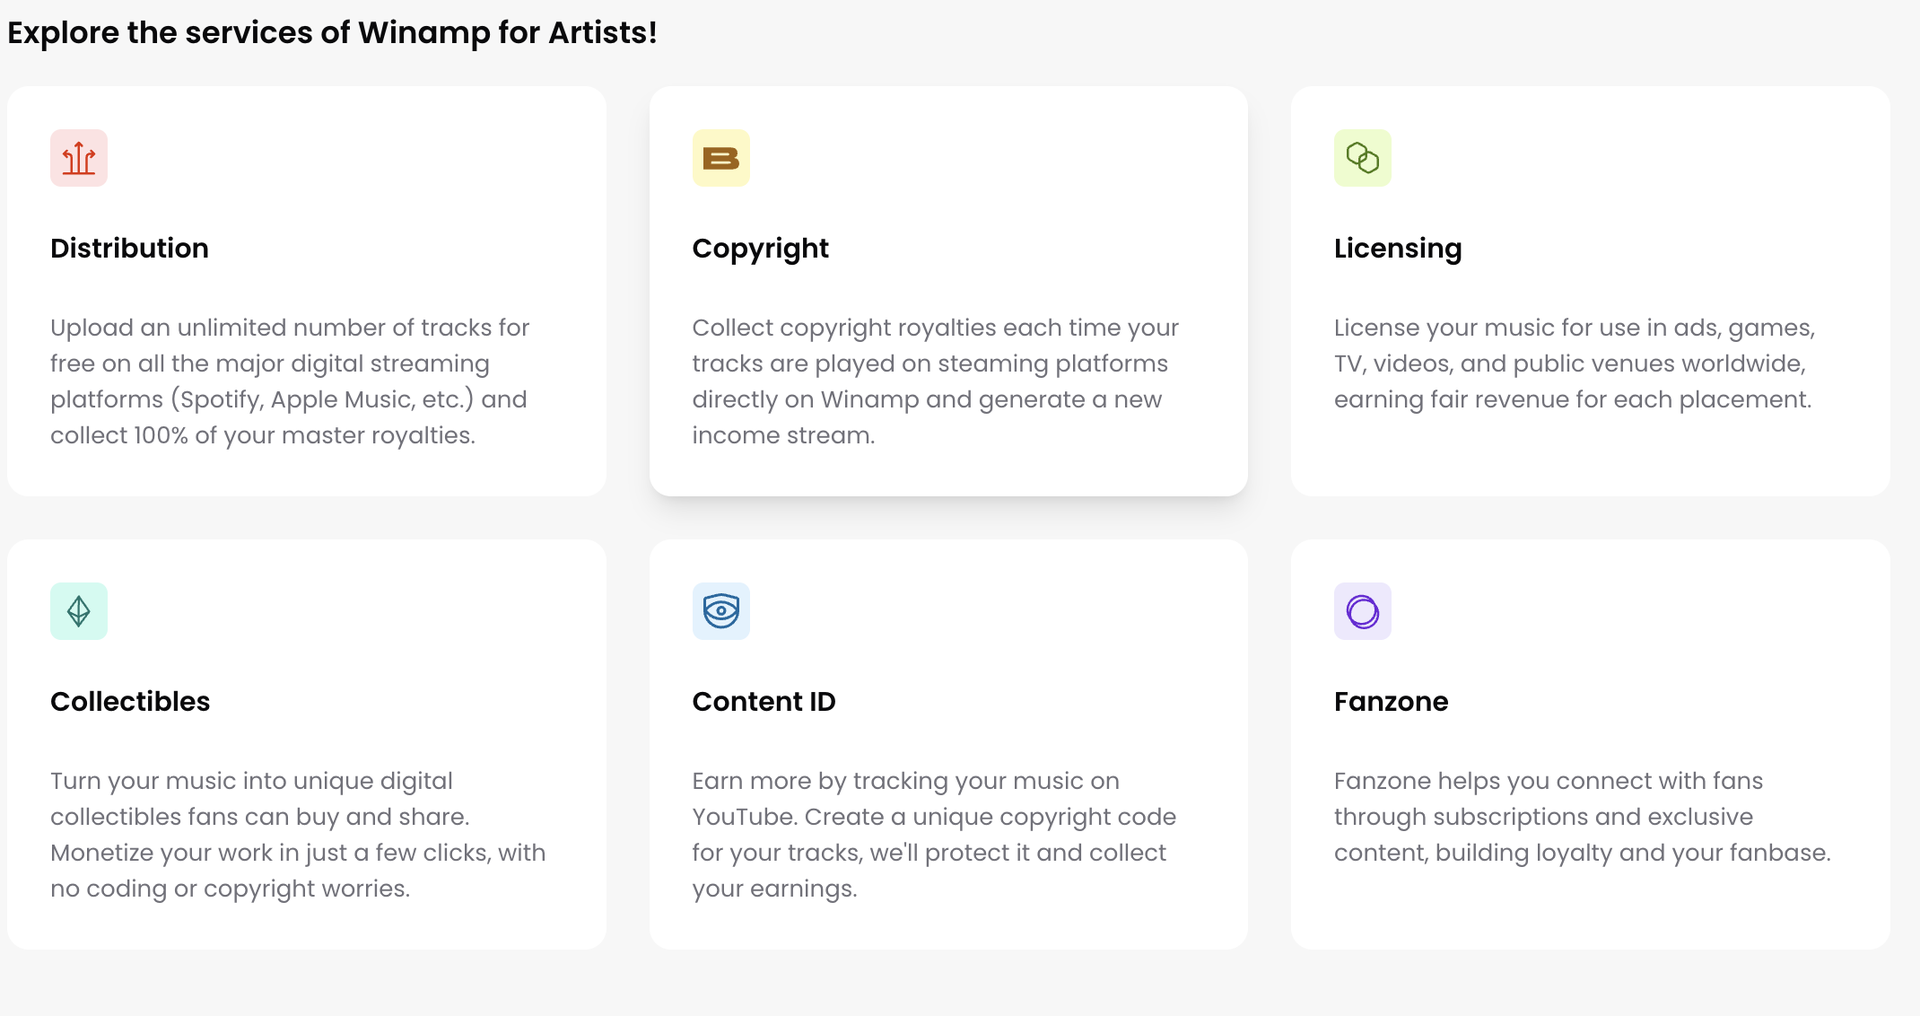Click the 'Explore the services of Winamp' heading
This screenshot has height=1016, width=1920.
[x=332, y=33]
